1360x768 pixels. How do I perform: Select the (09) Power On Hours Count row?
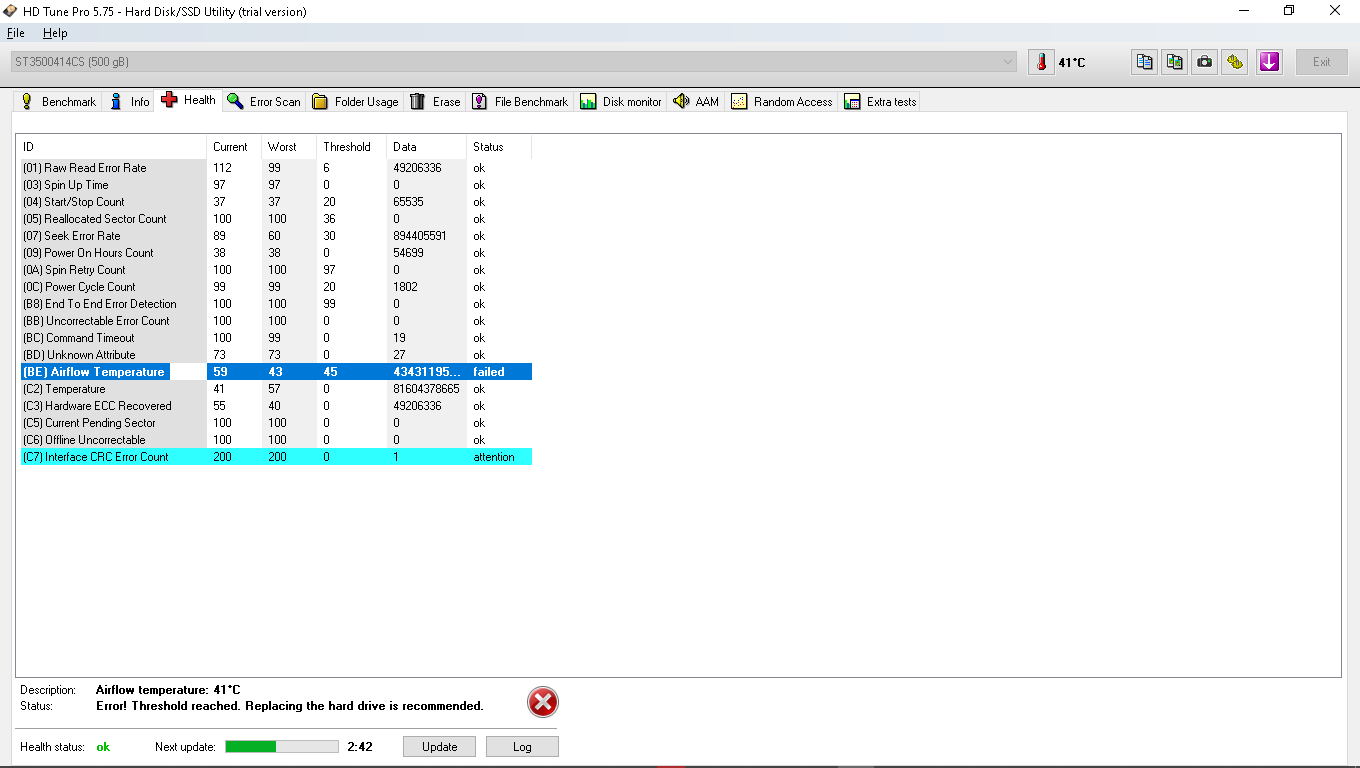[276, 253]
